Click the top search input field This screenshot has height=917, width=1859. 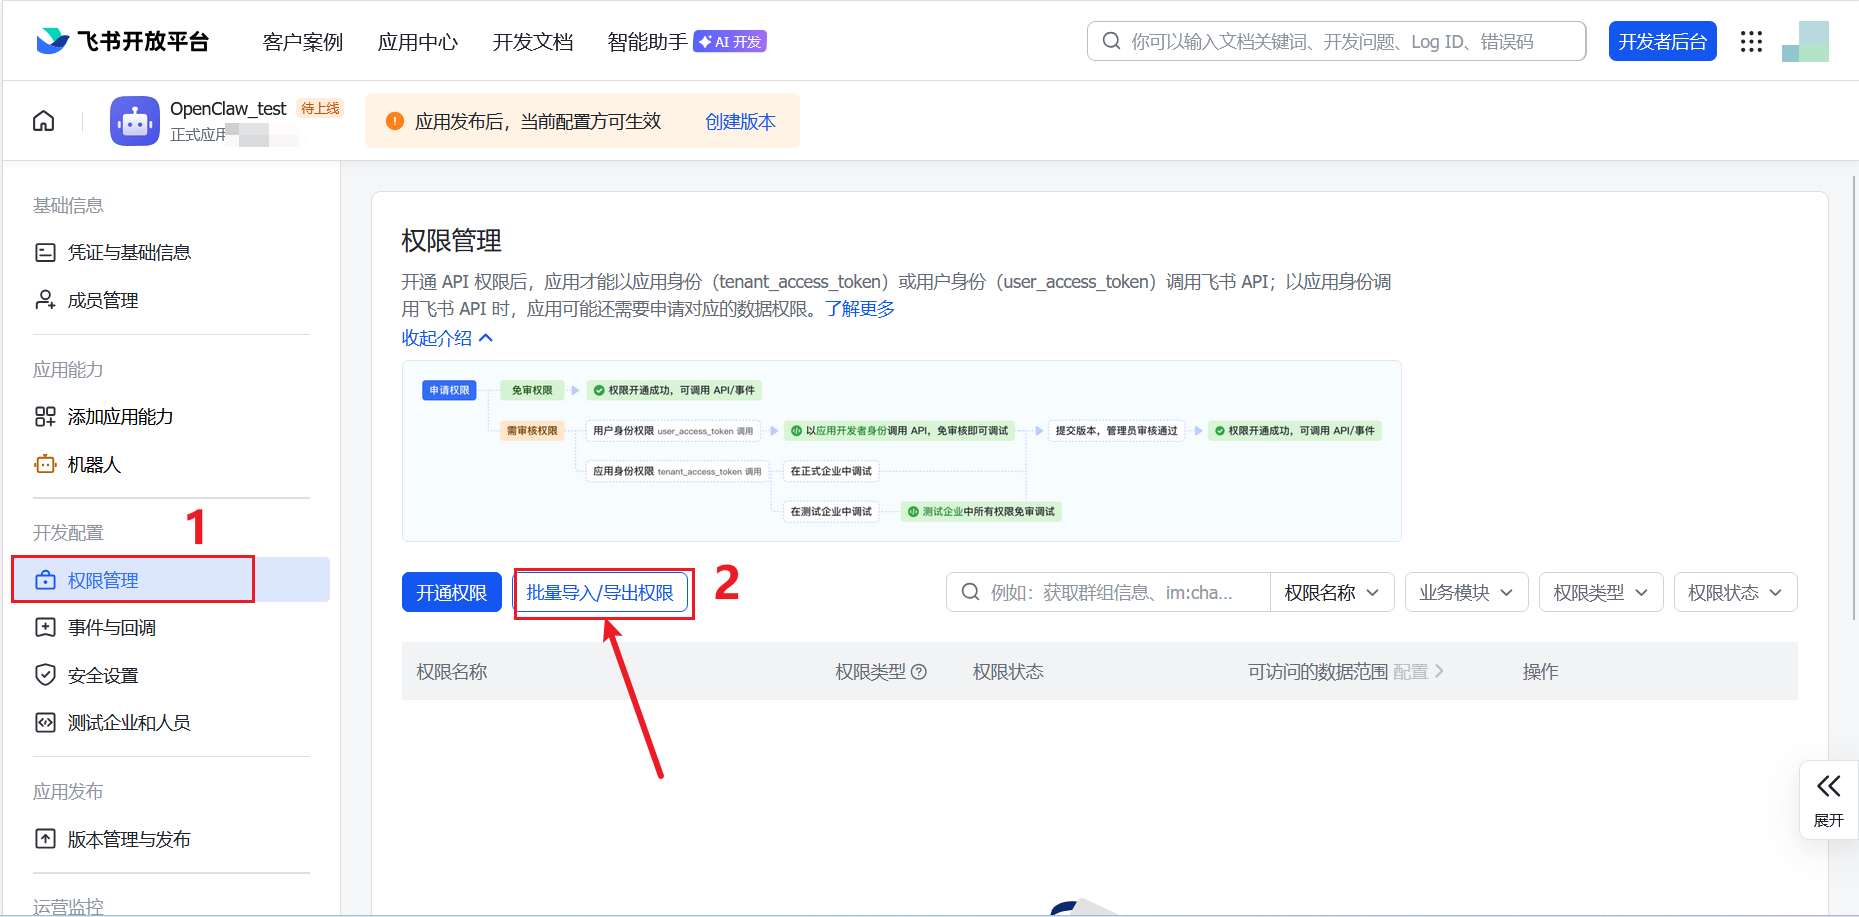click(1335, 41)
